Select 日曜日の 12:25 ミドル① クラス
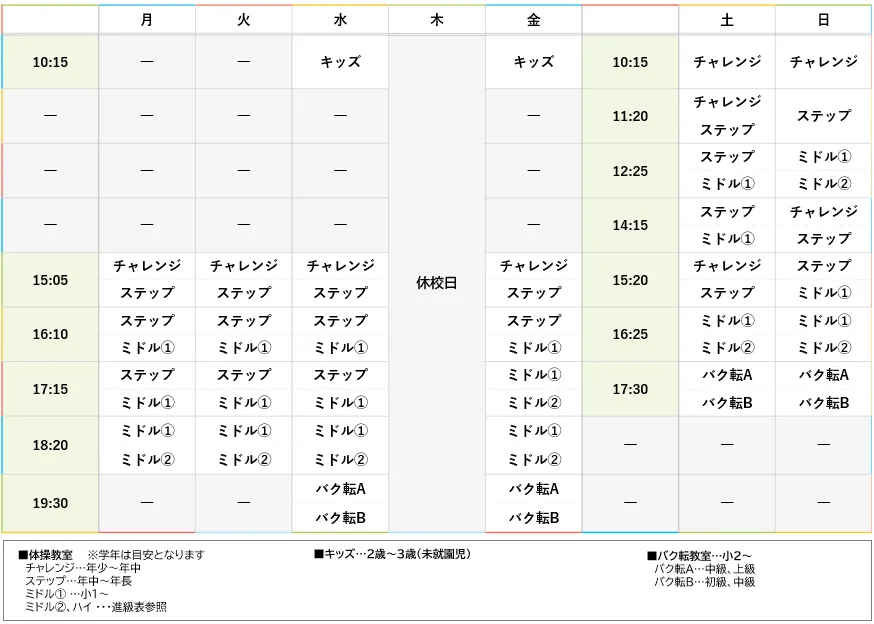Viewport: 874px width, 624px height. 821,157
